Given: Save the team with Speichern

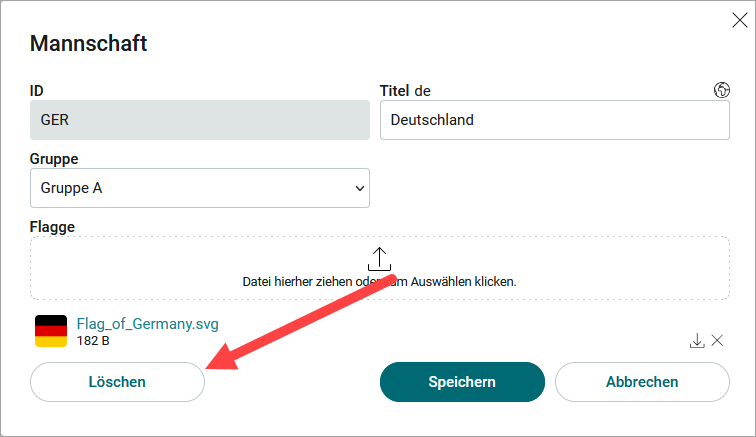Looking at the screenshot, I should pos(462,382).
